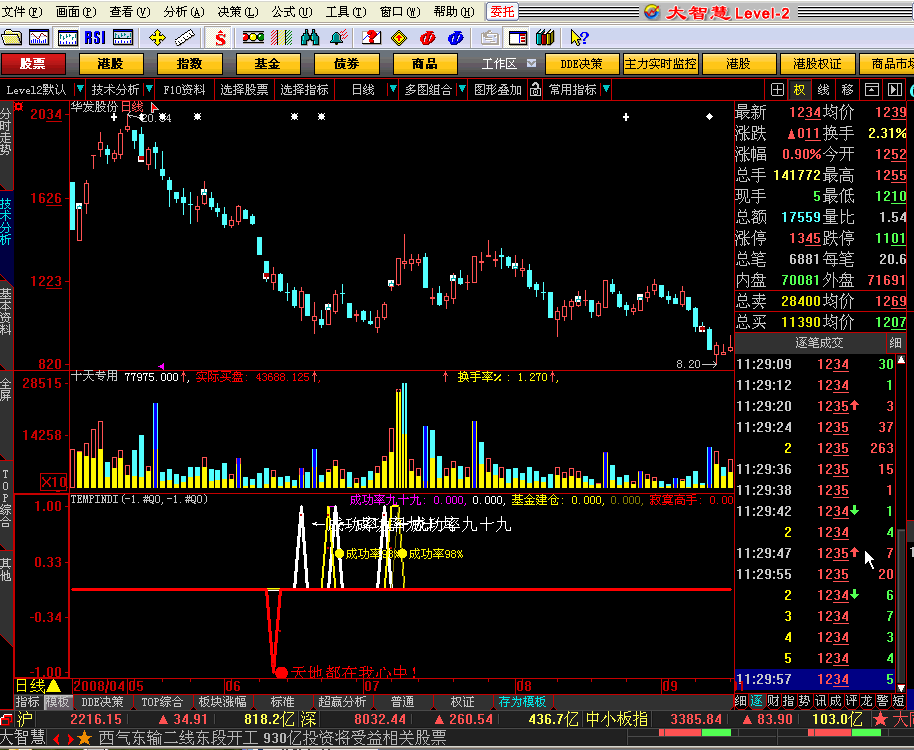Expand the 常用指标 dropdown arrow

click(606, 89)
